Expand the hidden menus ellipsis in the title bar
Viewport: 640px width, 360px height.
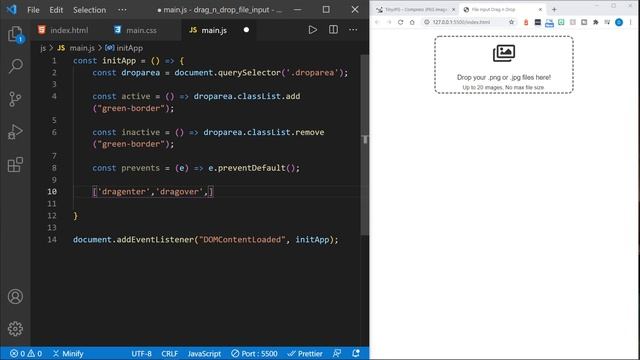pos(122,10)
